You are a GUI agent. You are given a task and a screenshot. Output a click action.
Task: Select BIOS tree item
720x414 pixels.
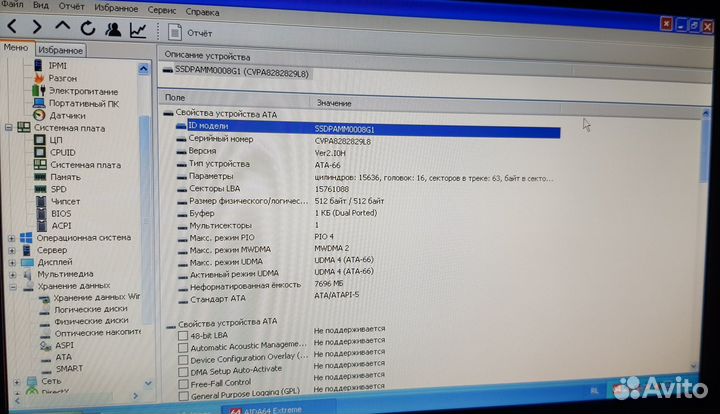[61, 213]
